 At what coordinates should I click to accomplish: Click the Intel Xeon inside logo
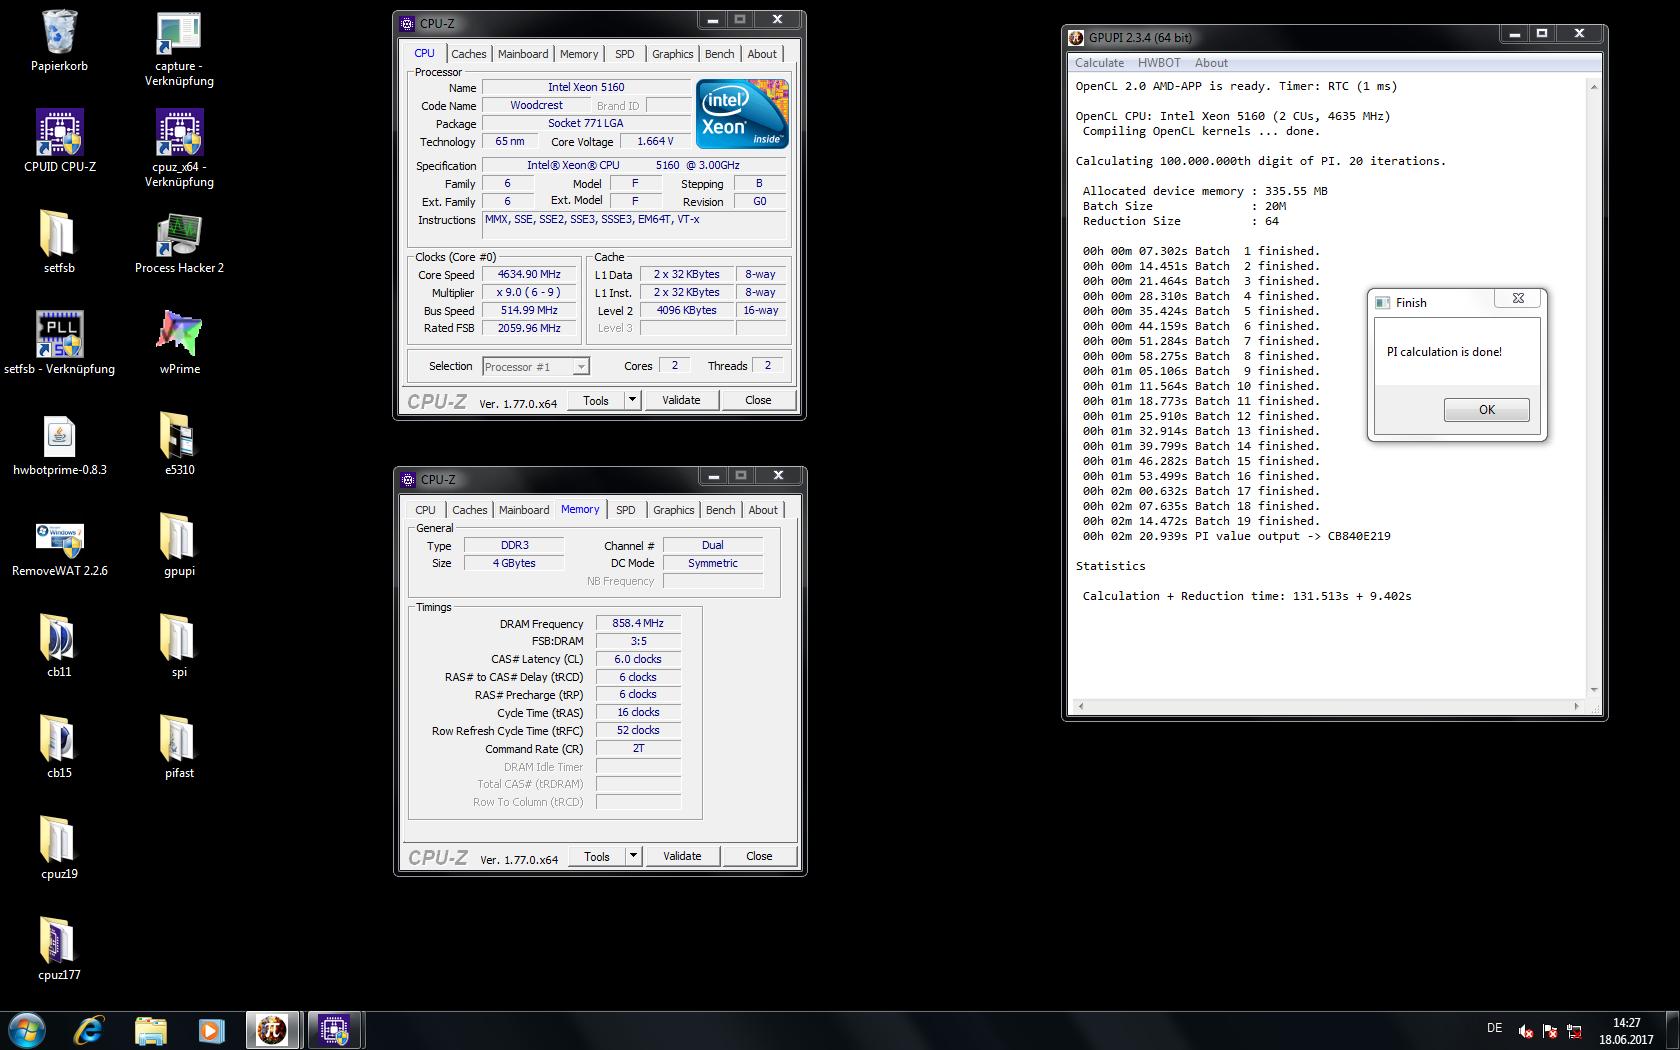point(742,113)
